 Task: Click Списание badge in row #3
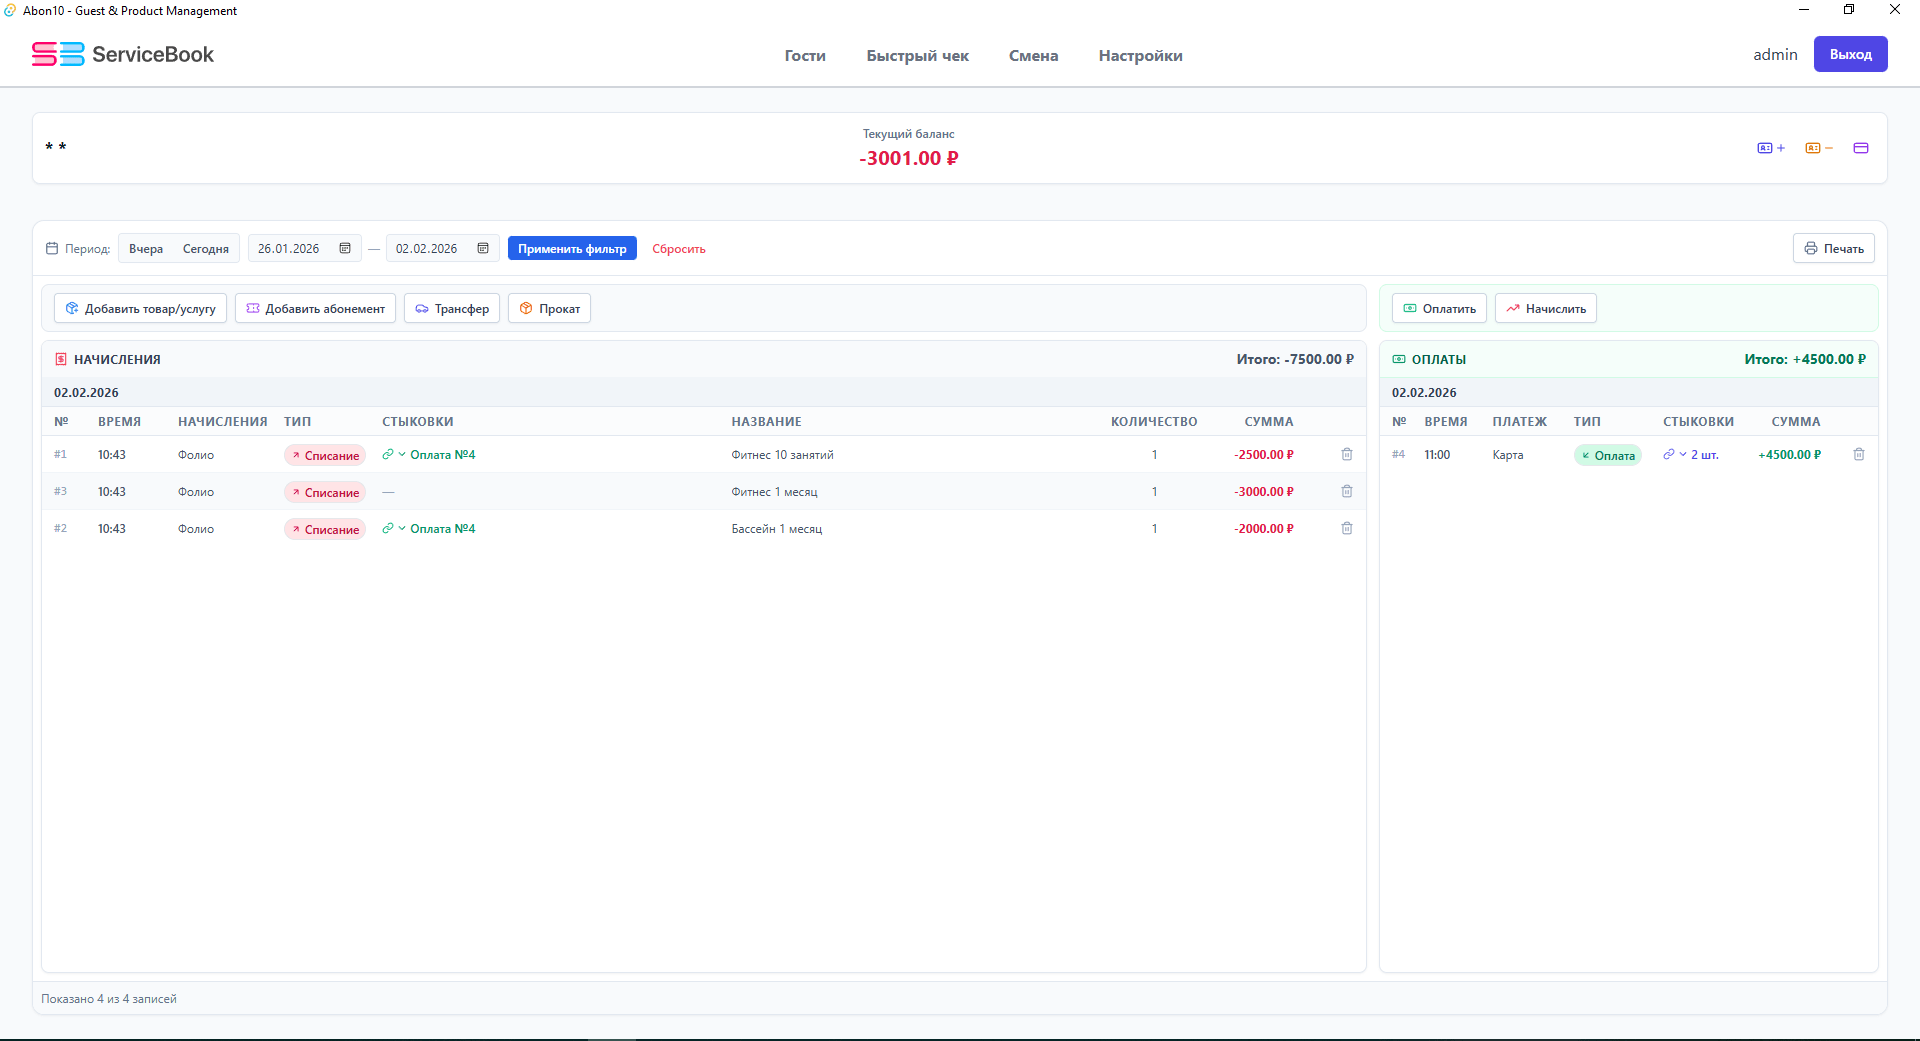tap(325, 492)
